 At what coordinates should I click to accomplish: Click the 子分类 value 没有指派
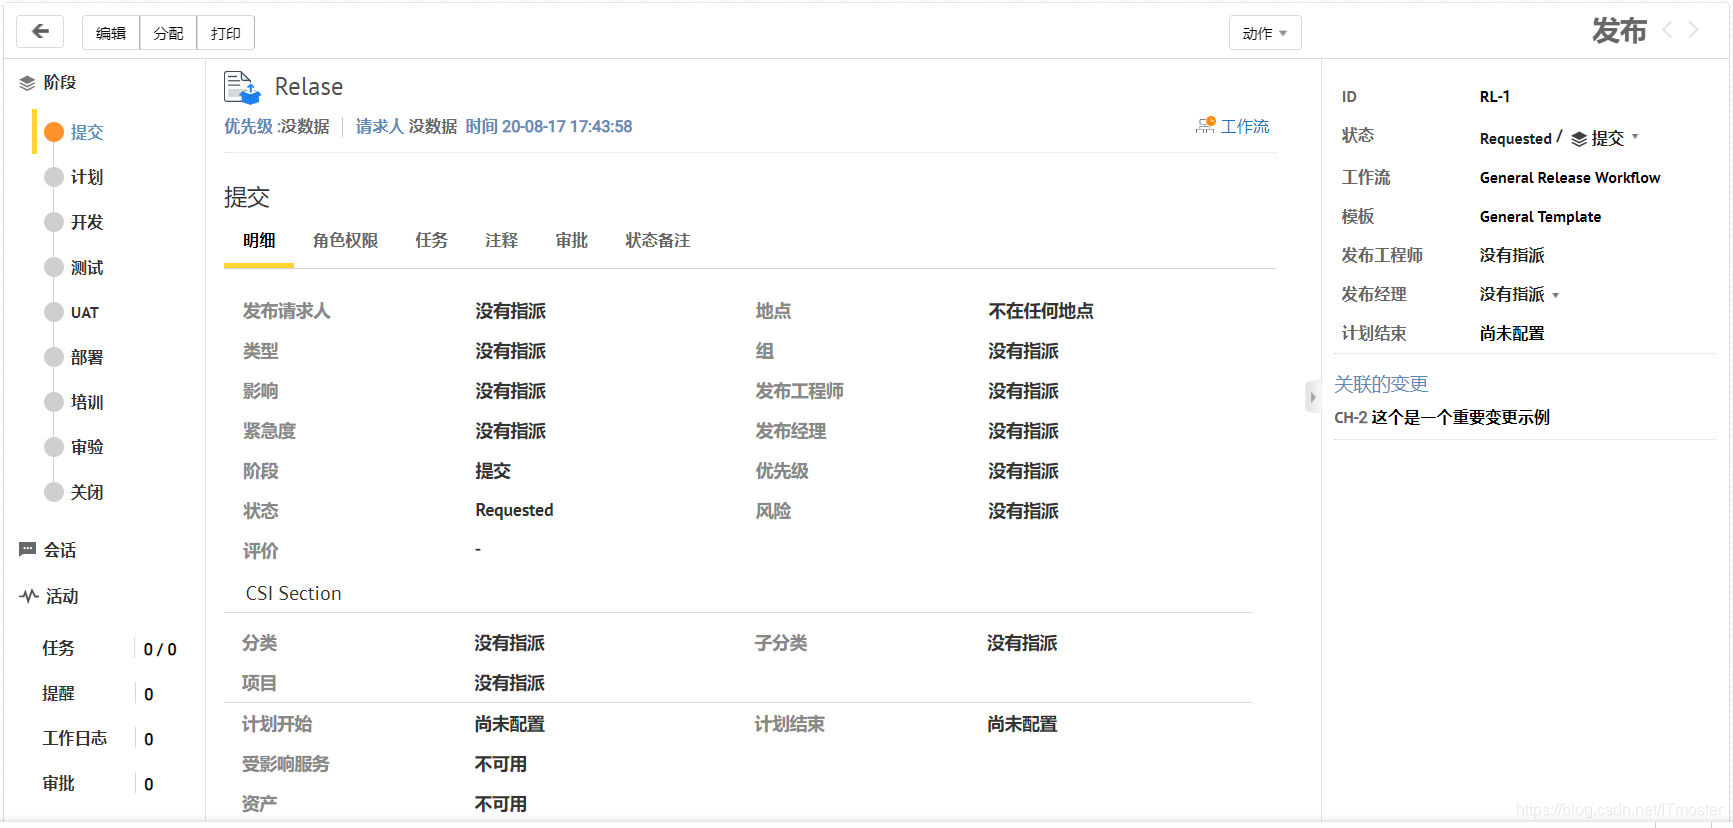point(1022,643)
